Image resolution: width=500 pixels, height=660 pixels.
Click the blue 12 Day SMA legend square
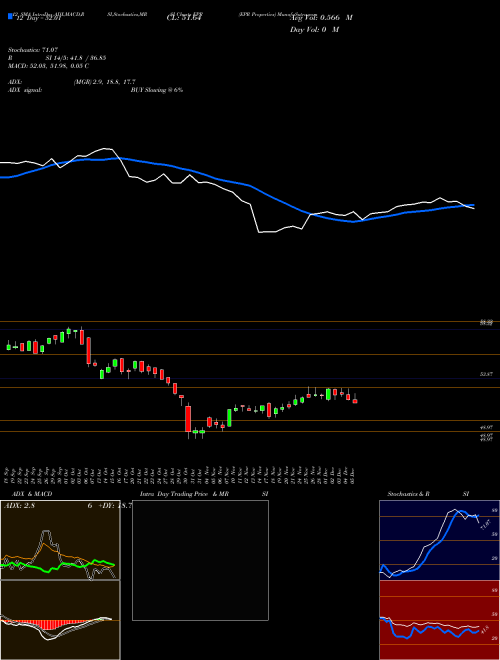click(10, 16)
